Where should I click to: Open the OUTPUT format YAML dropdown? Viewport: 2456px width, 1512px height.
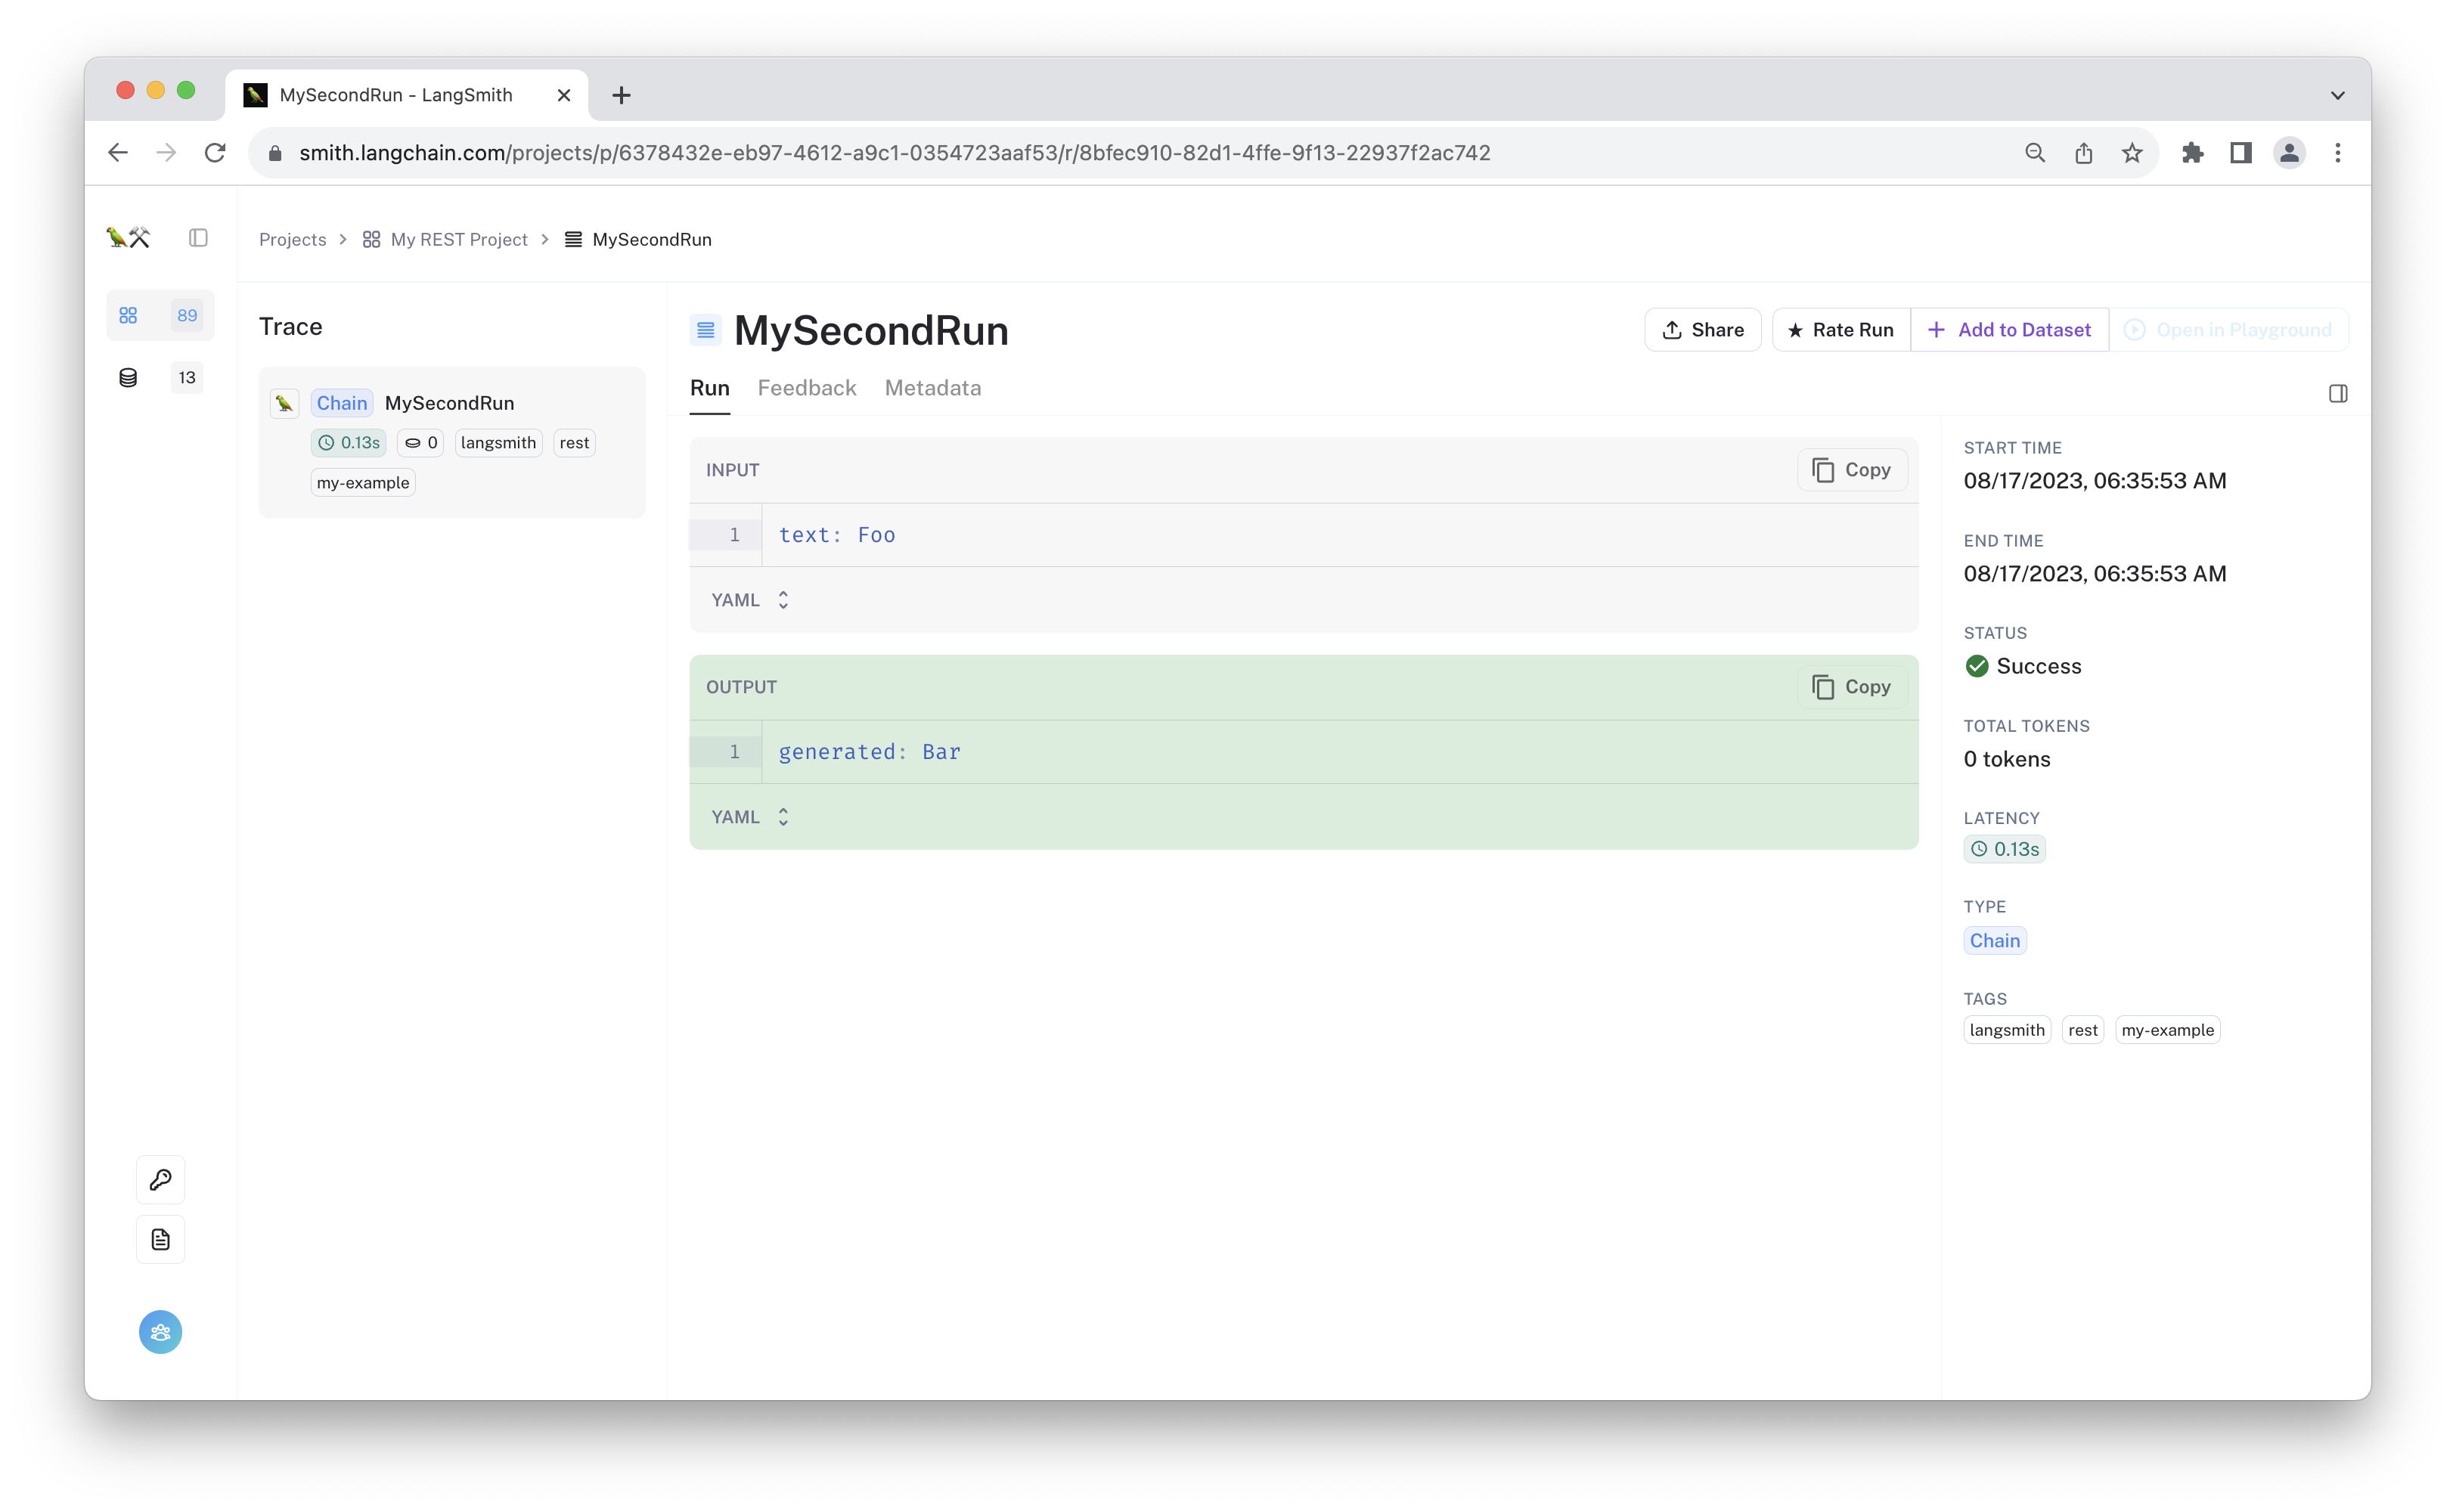tap(750, 817)
